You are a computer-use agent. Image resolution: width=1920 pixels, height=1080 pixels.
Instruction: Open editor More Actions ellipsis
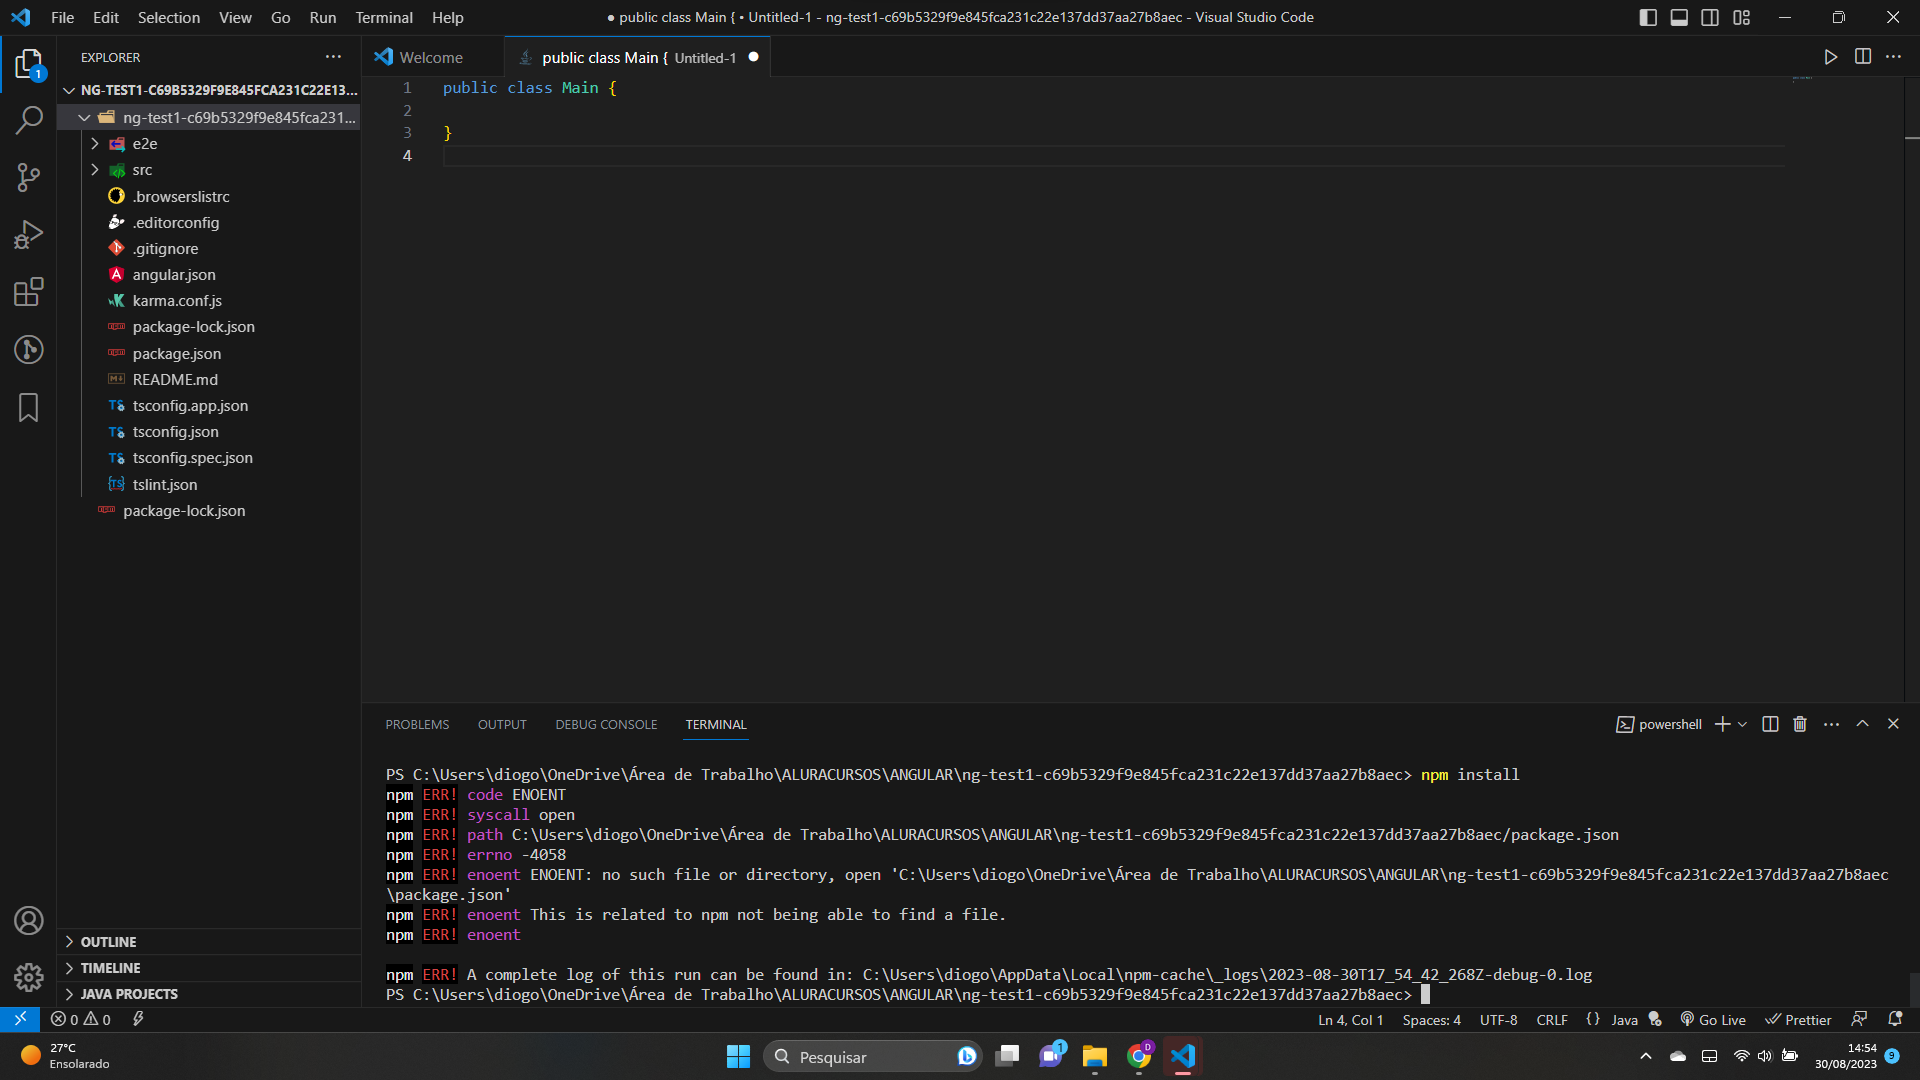tap(1894, 57)
